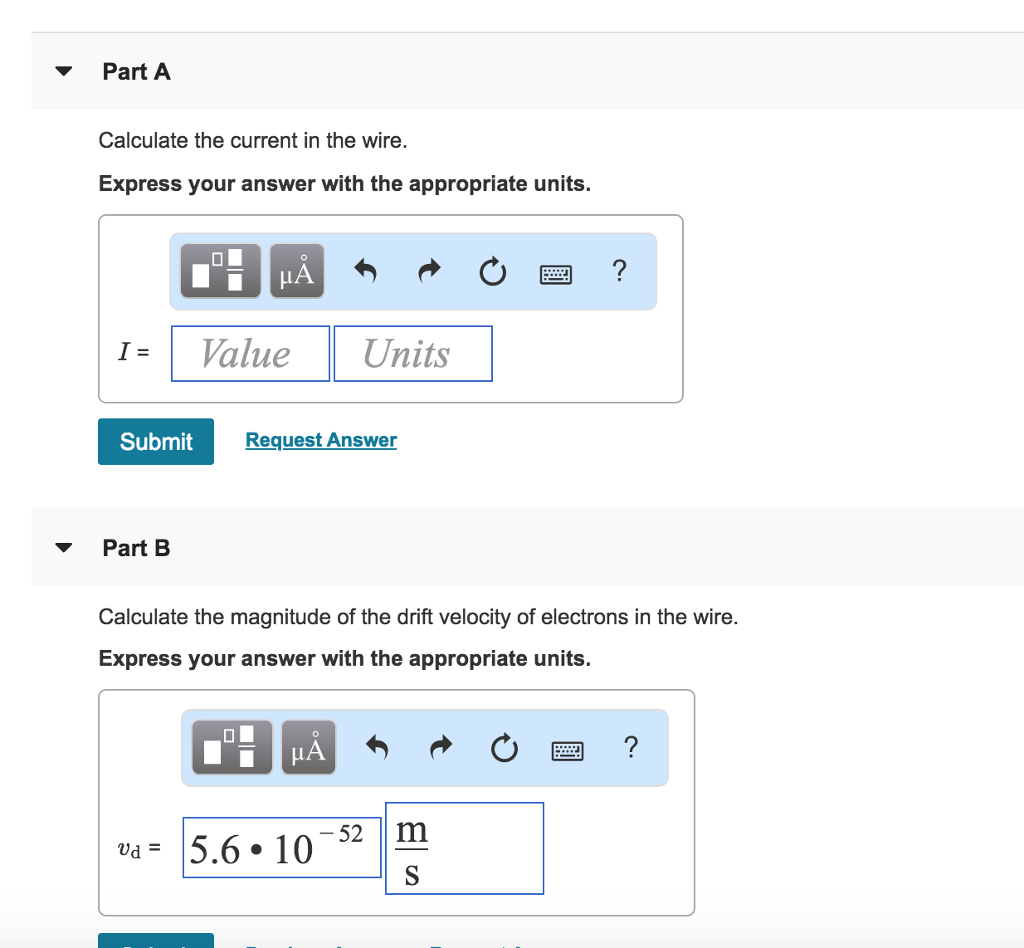Open symbols µÅ menu in Part B
1024x948 pixels.
(308, 747)
